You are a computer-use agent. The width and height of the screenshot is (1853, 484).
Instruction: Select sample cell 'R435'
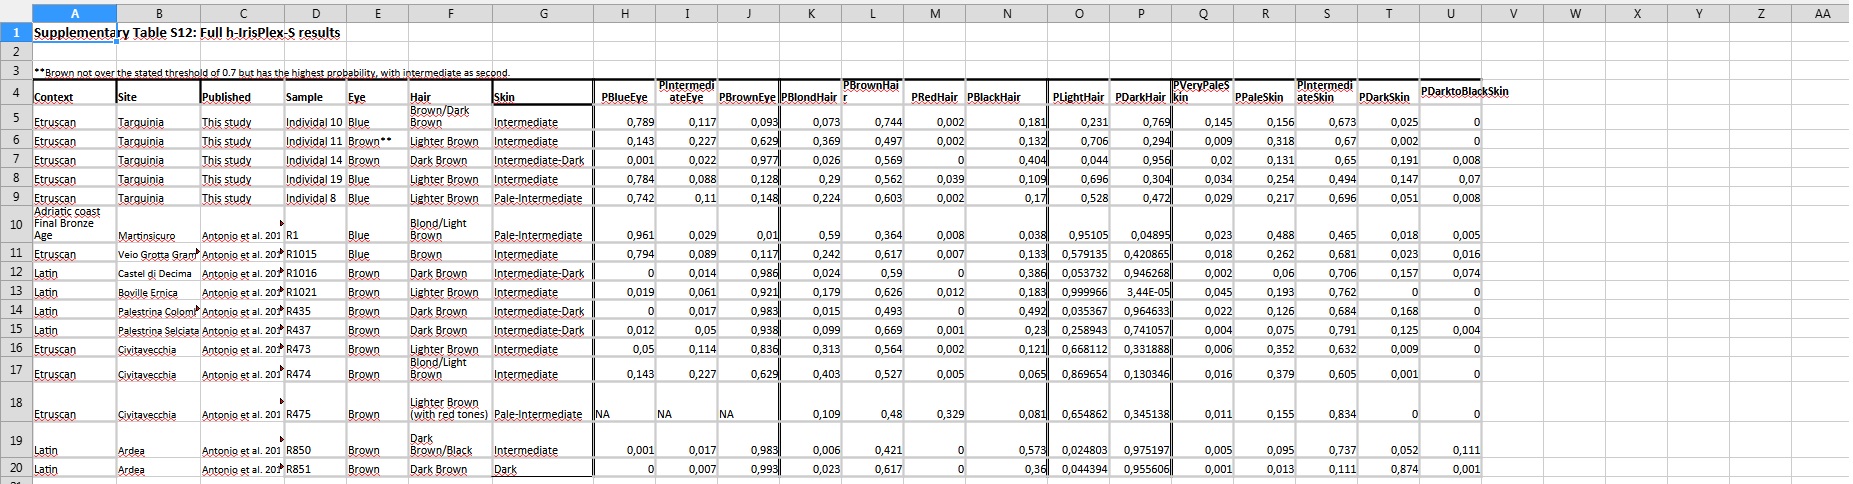tap(314, 311)
